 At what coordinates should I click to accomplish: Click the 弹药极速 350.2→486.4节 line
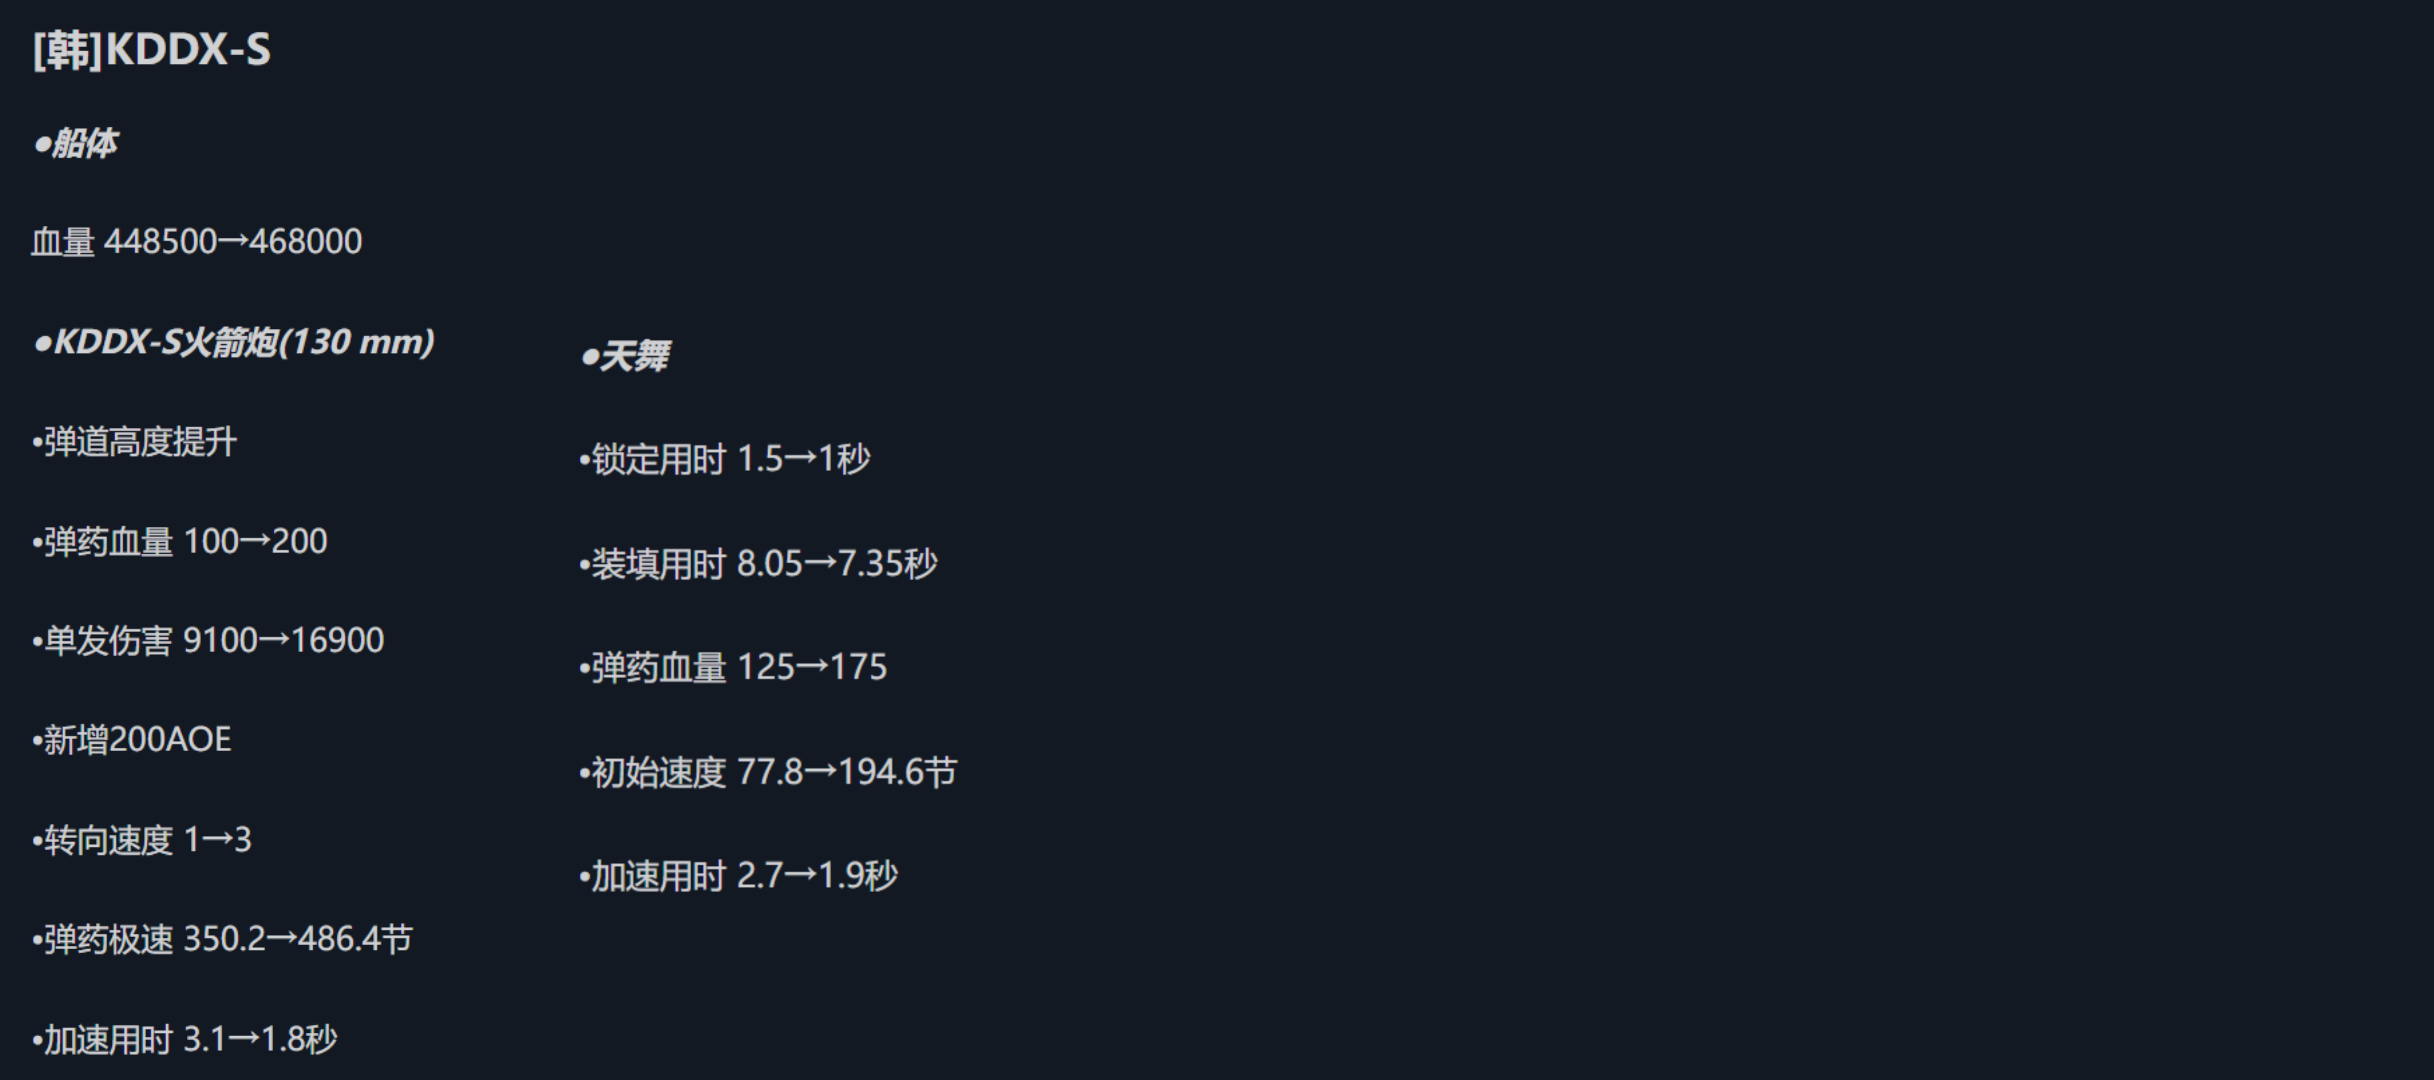(x=222, y=939)
